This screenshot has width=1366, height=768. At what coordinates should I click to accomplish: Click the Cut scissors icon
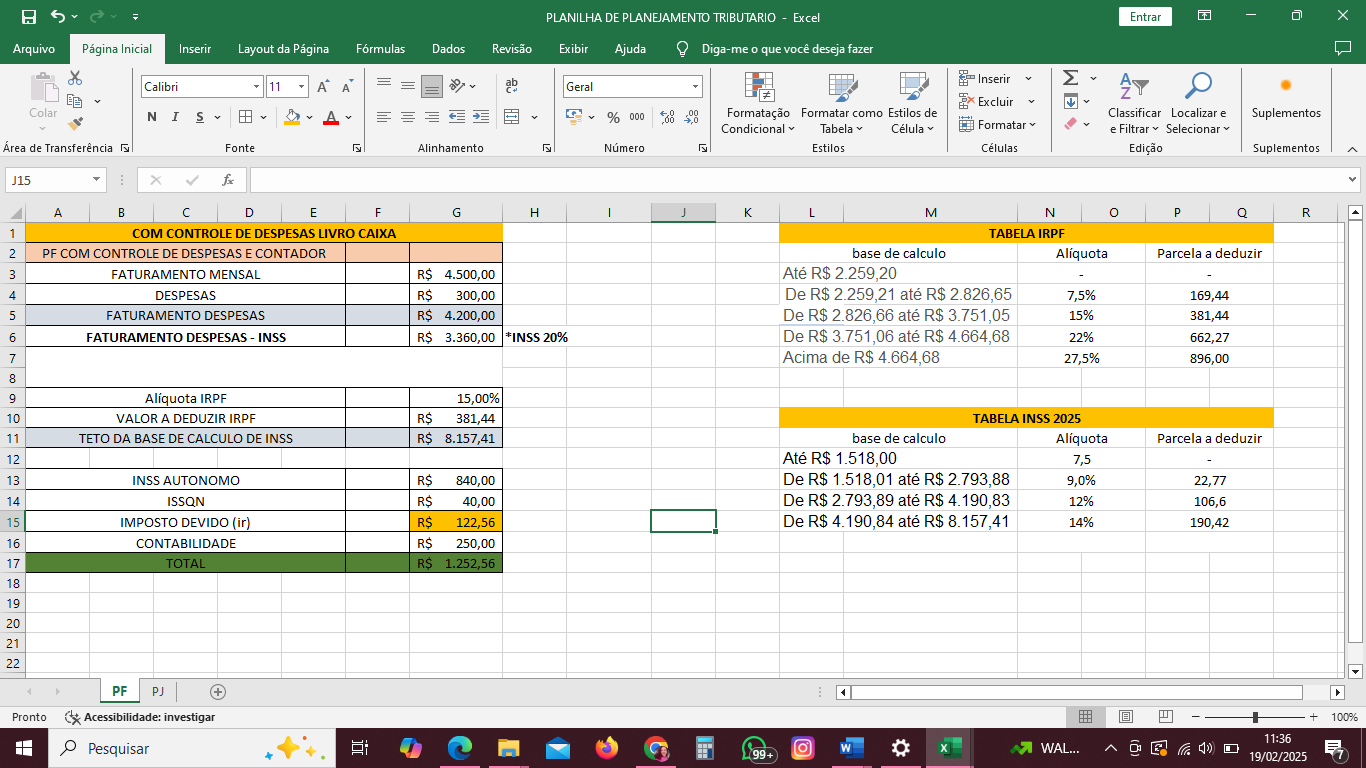75,78
